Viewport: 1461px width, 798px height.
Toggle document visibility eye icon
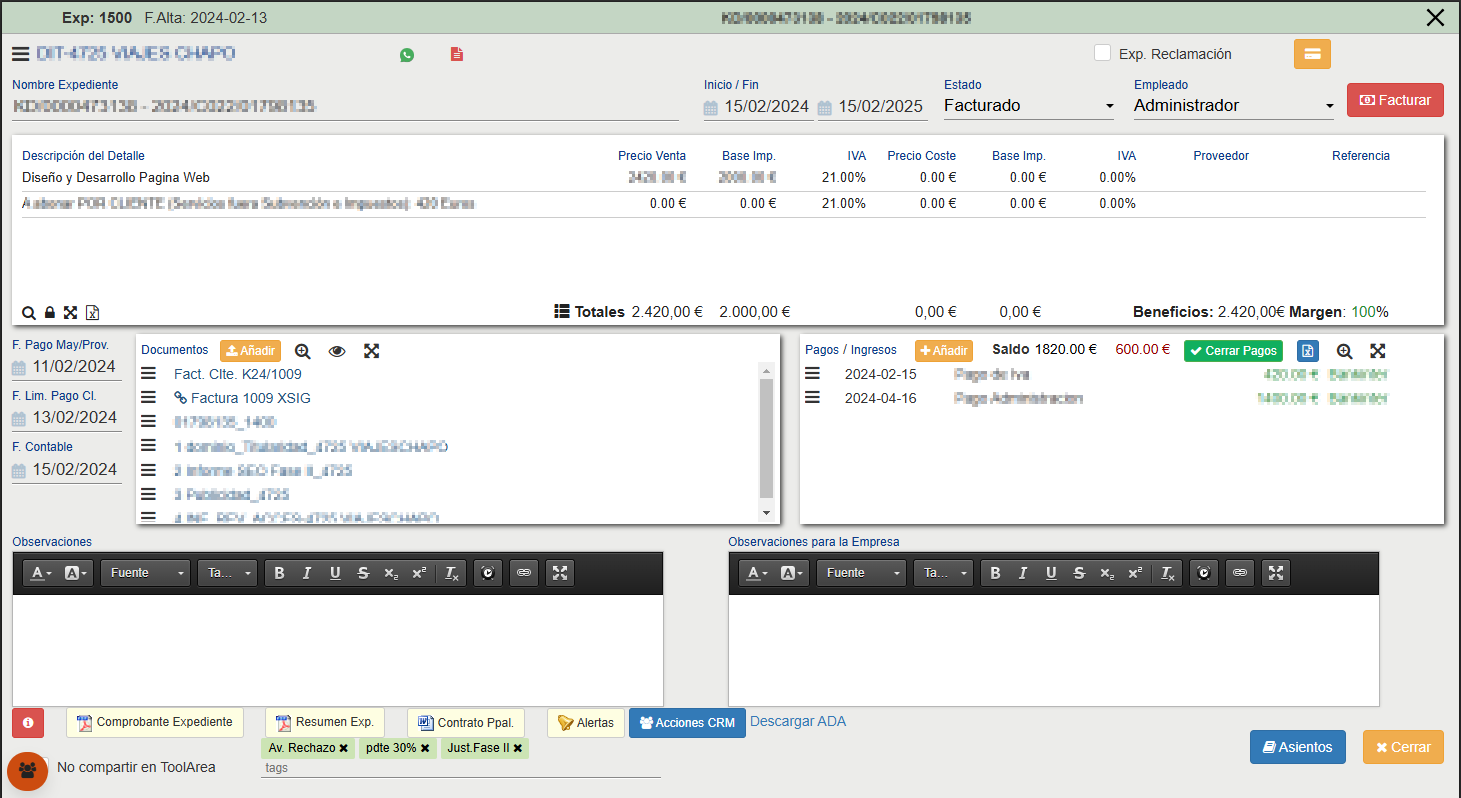pyautogui.click(x=337, y=351)
